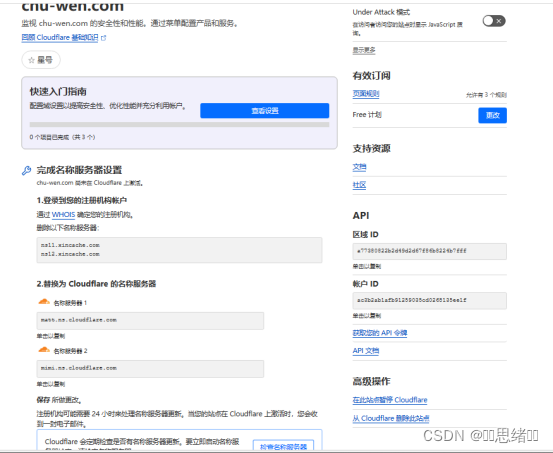This screenshot has height=453, width=553.
Task: Open the Cloudflare basics review link
Action: [60, 37]
